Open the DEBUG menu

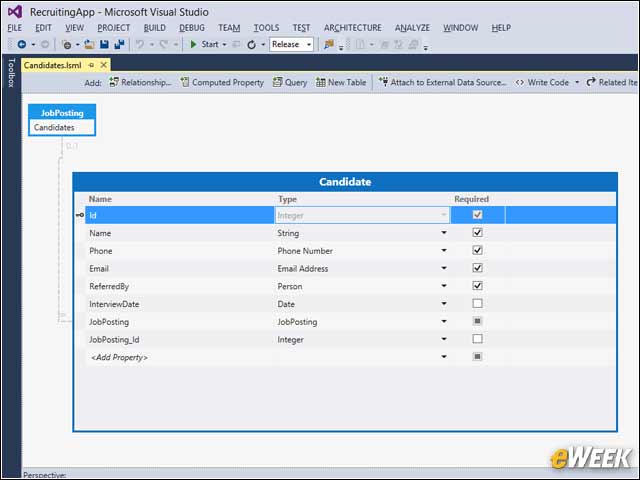192,28
